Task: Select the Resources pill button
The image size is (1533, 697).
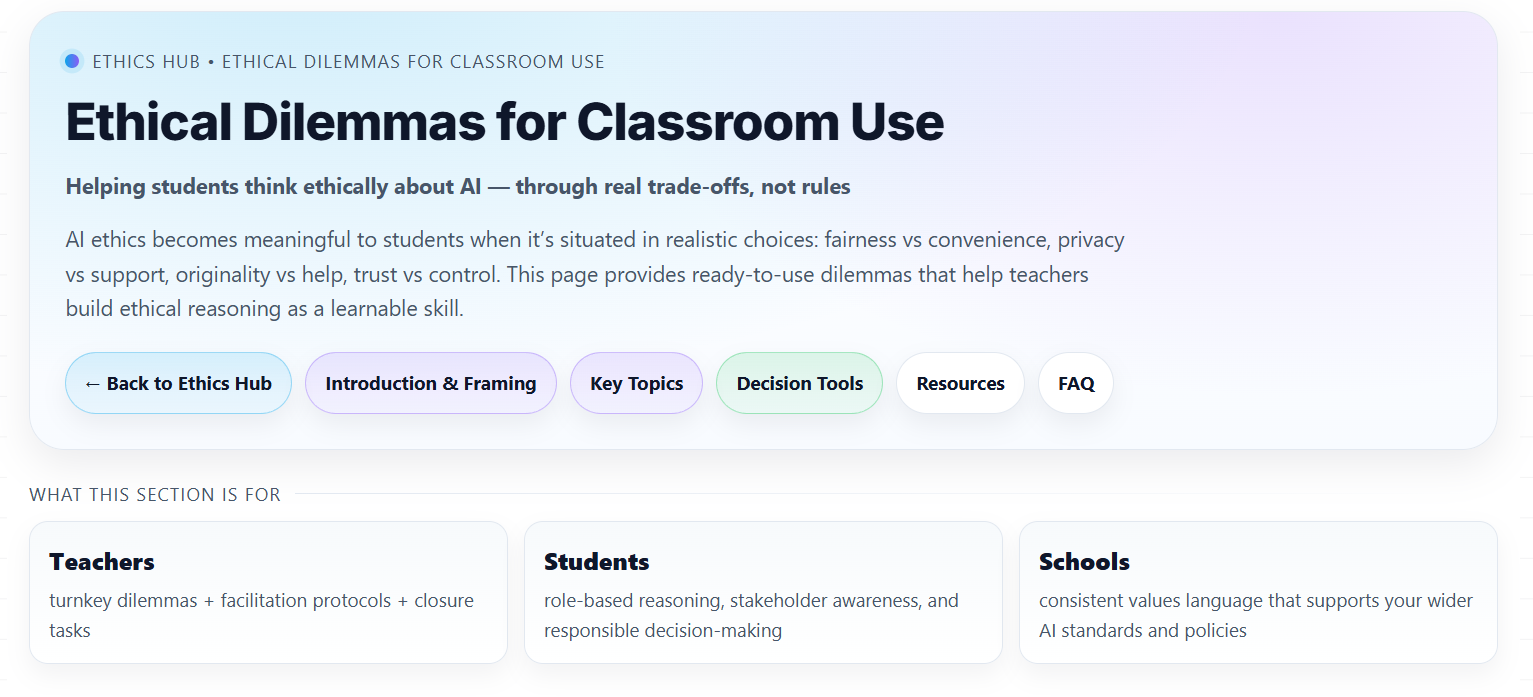Action: (x=960, y=383)
